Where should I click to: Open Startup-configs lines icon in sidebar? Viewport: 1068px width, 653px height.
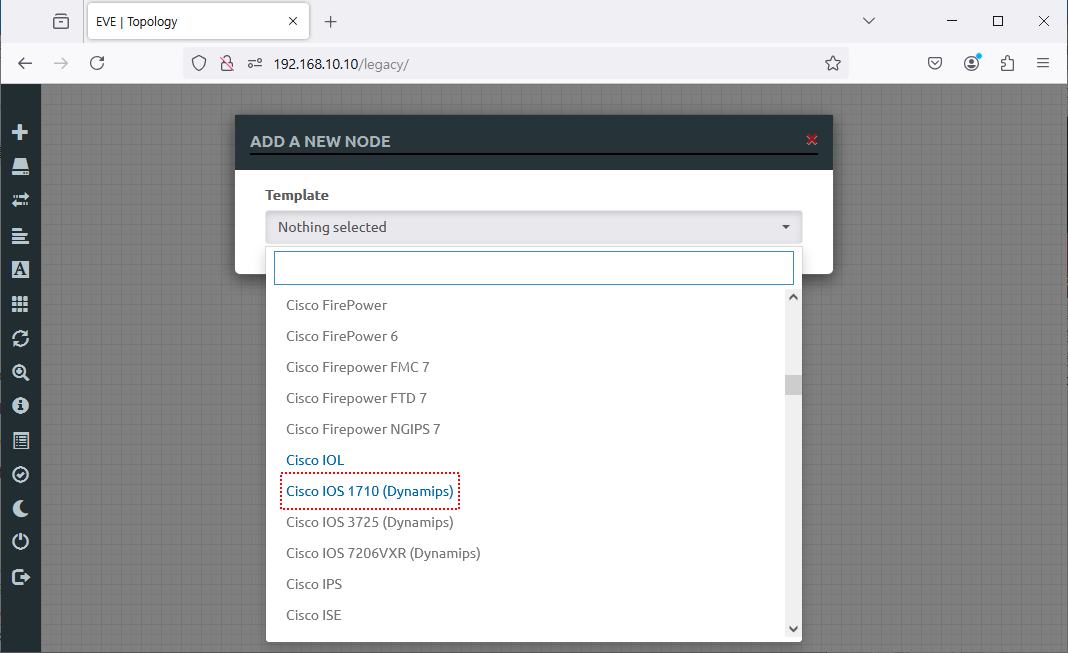click(x=20, y=236)
